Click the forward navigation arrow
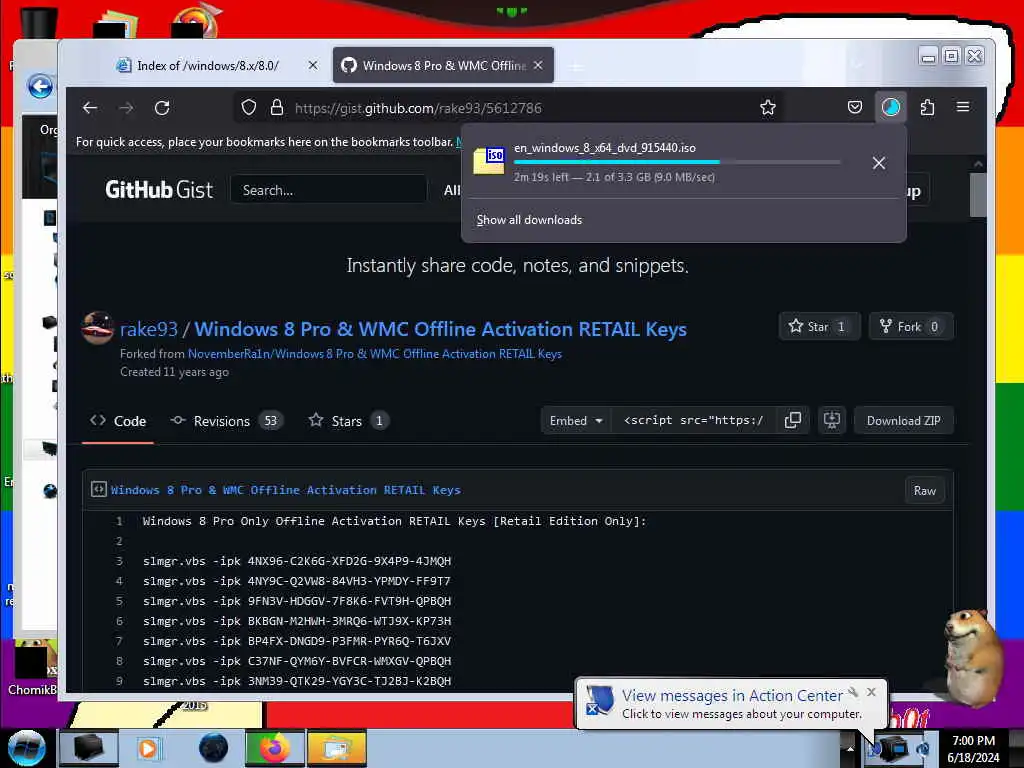This screenshot has height=768, width=1024. pyautogui.click(x=126, y=108)
